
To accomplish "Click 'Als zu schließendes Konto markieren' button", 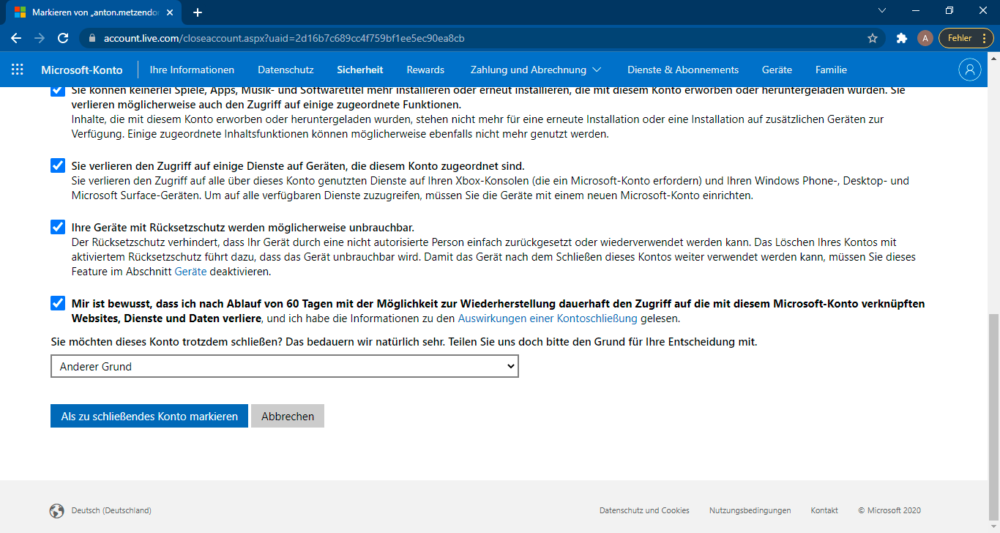I will 149,416.
